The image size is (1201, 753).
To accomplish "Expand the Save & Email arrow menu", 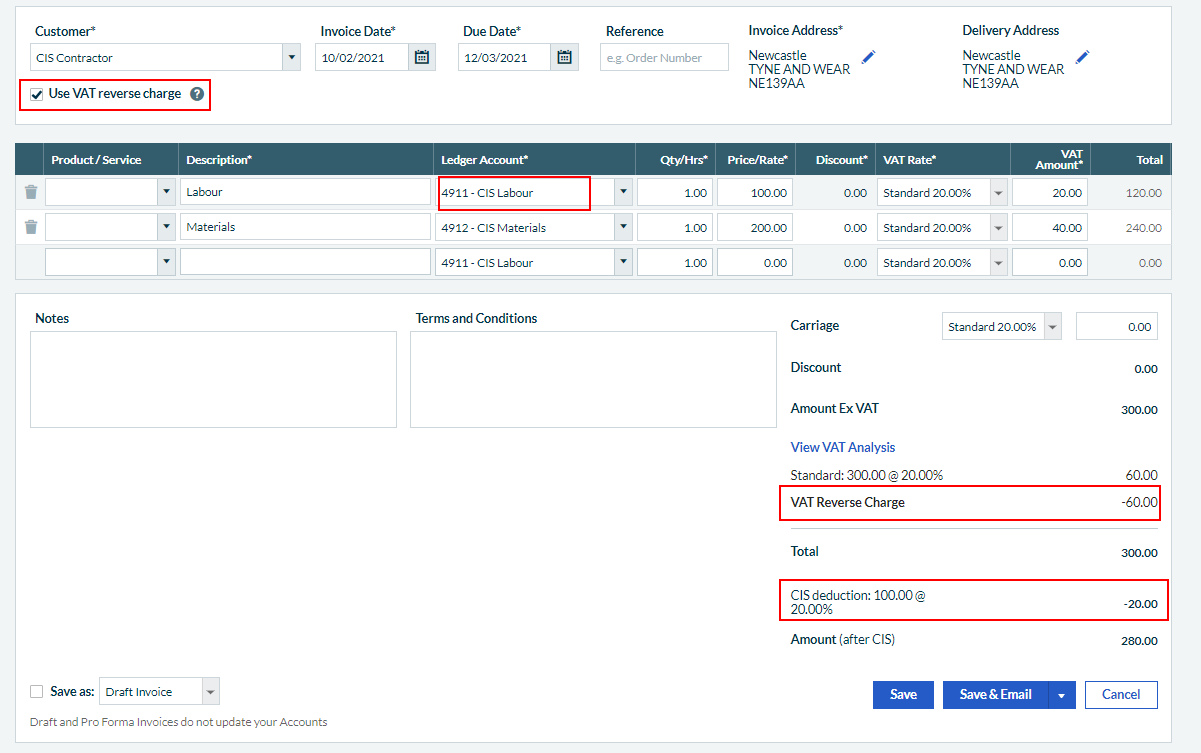I will pyautogui.click(x=1061, y=695).
